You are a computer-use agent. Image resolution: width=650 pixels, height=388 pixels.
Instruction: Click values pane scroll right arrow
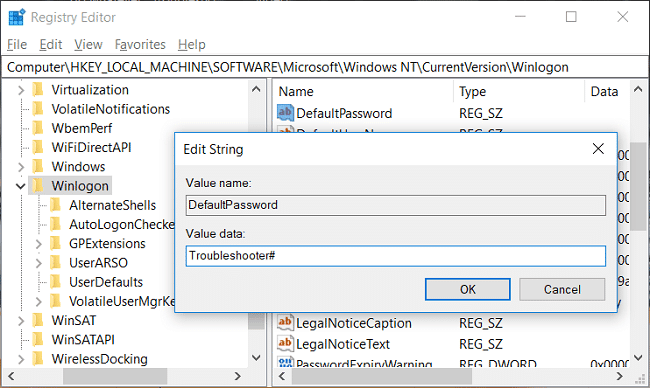coord(620,376)
